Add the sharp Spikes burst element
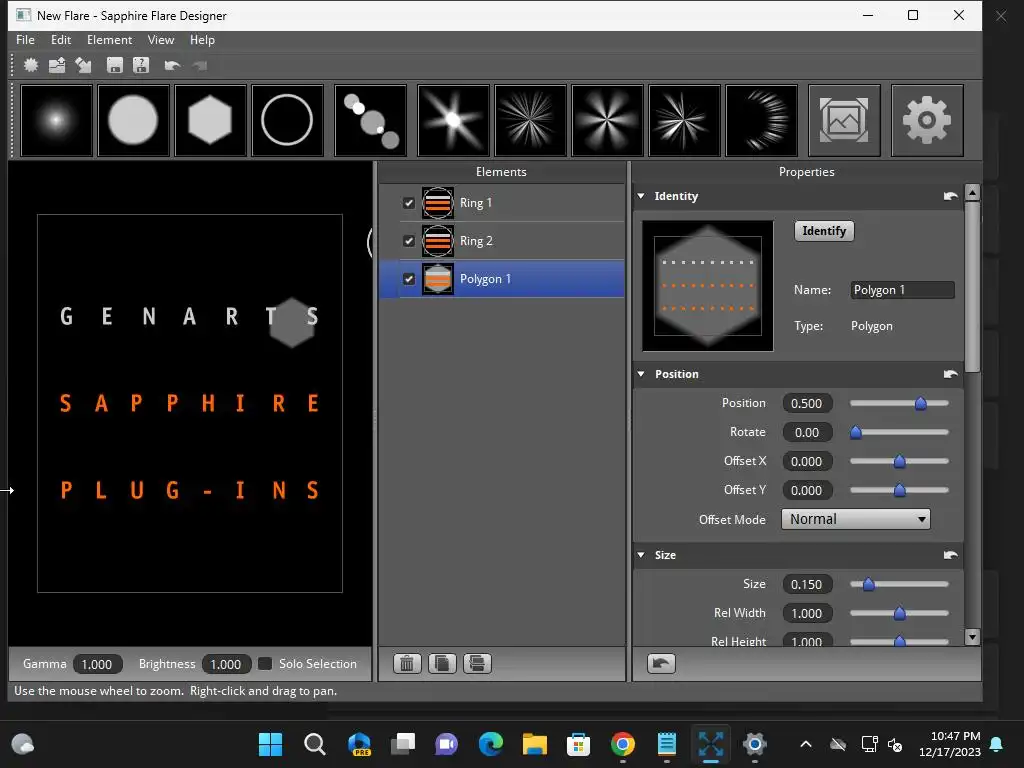Screen dimensions: 1024x768 point(684,120)
